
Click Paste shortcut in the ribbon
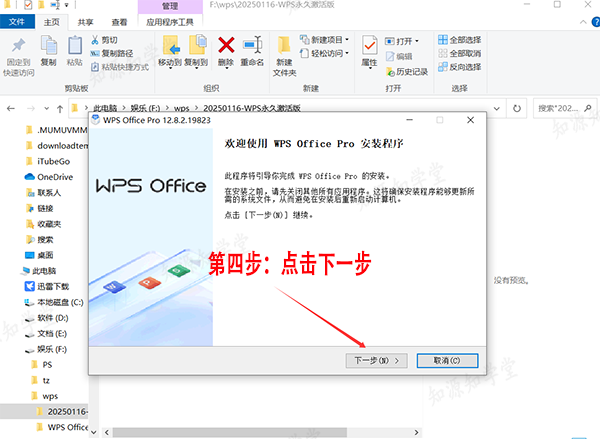click(120, 67)
